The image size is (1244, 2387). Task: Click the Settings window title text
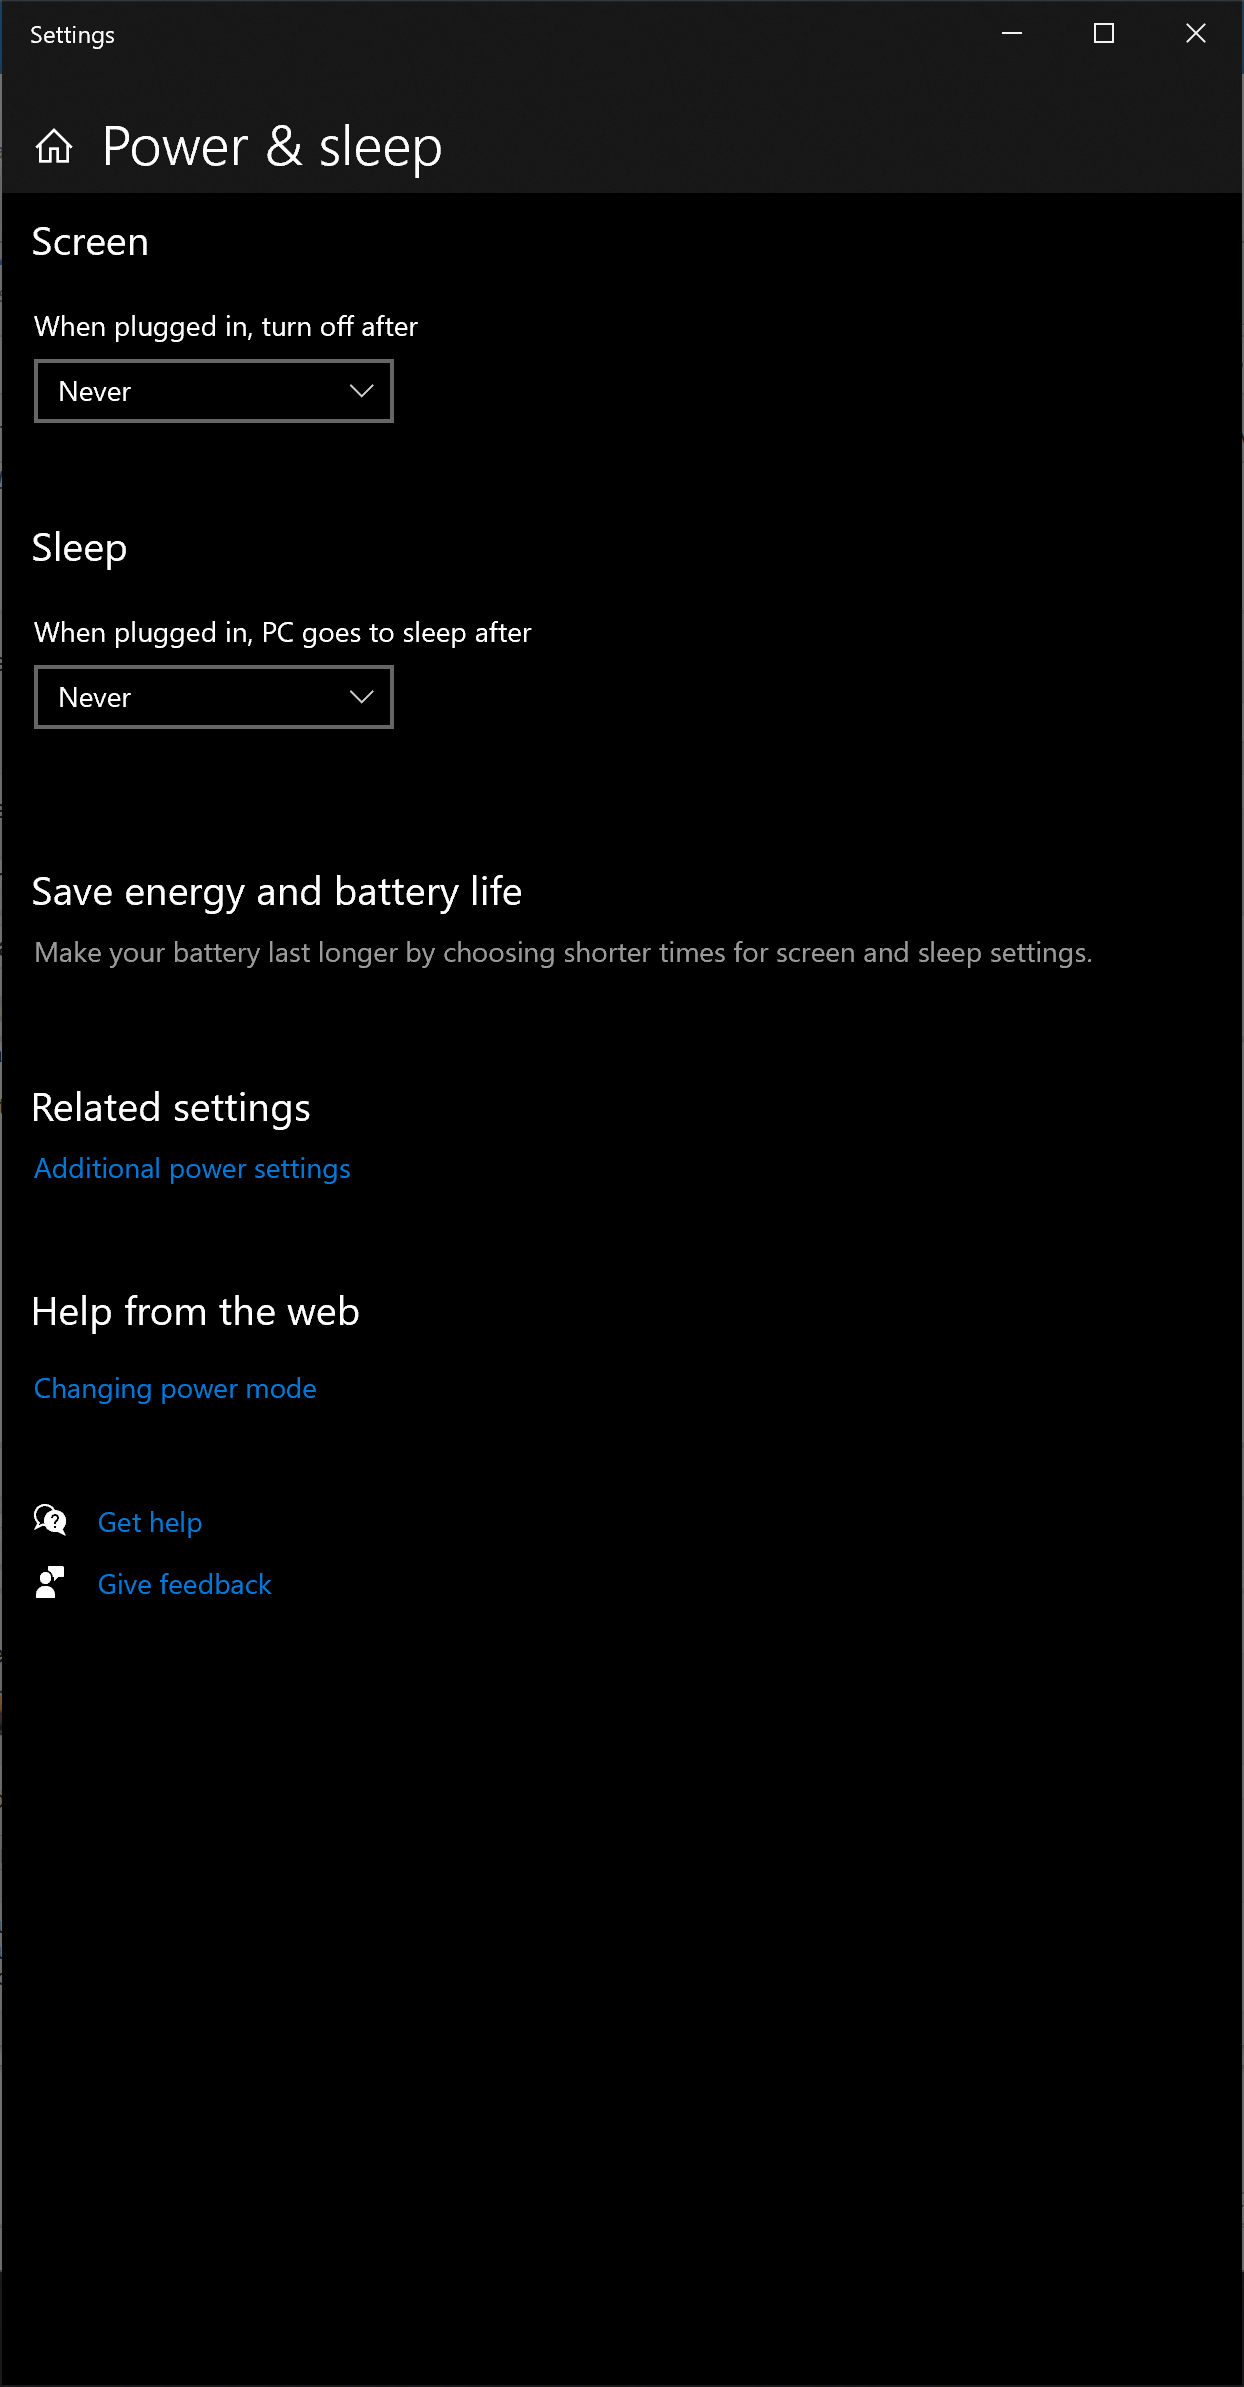(72, 35)
